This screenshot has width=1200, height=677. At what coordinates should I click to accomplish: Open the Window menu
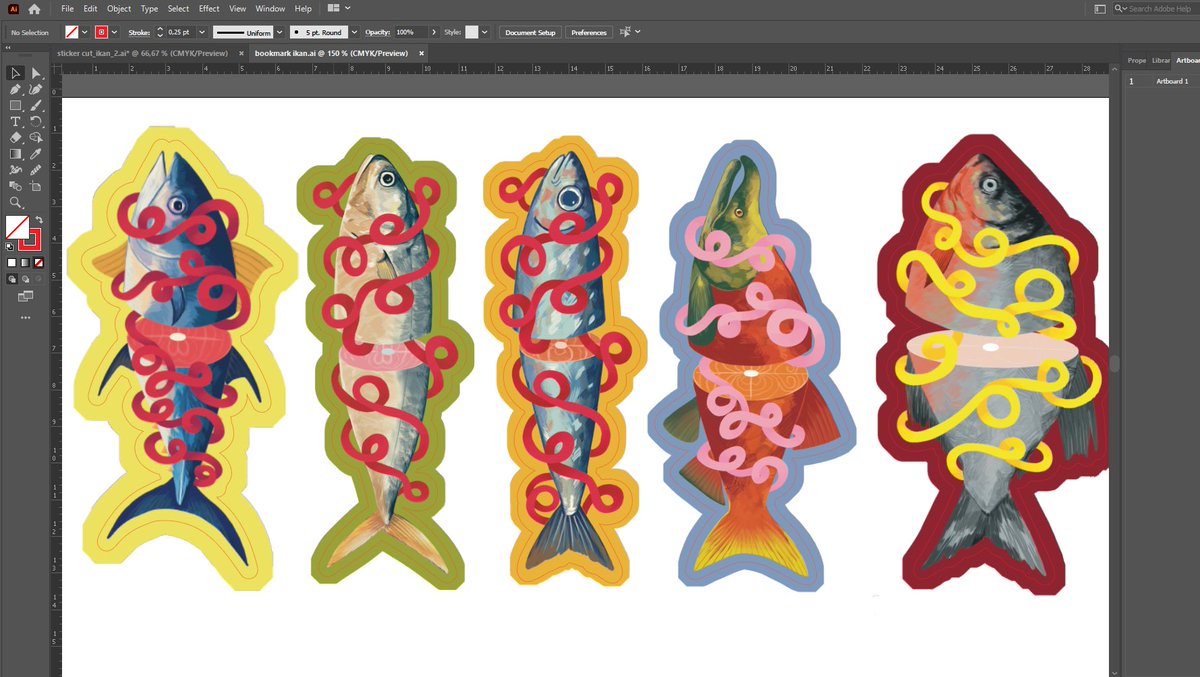[x=270, y=8]
